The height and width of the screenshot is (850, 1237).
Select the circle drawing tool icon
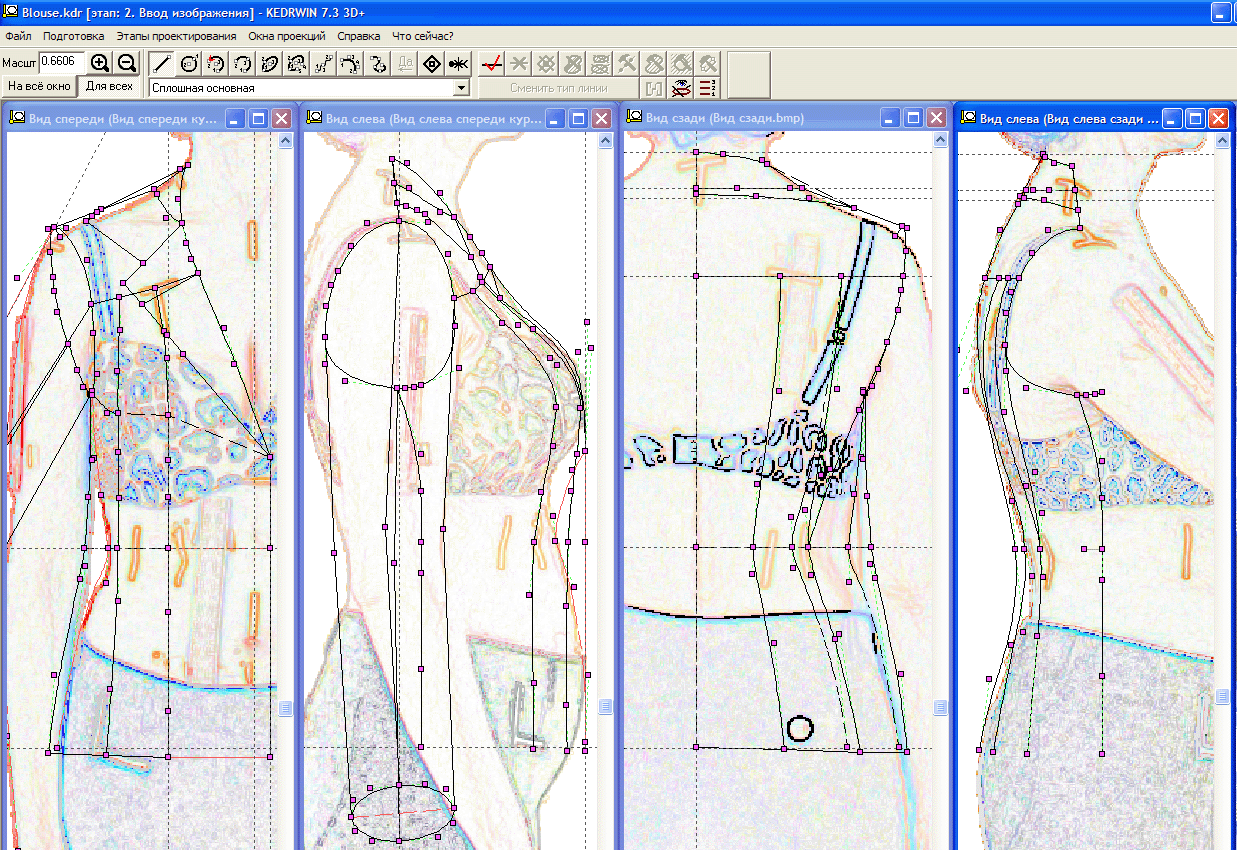coord(188,63)
